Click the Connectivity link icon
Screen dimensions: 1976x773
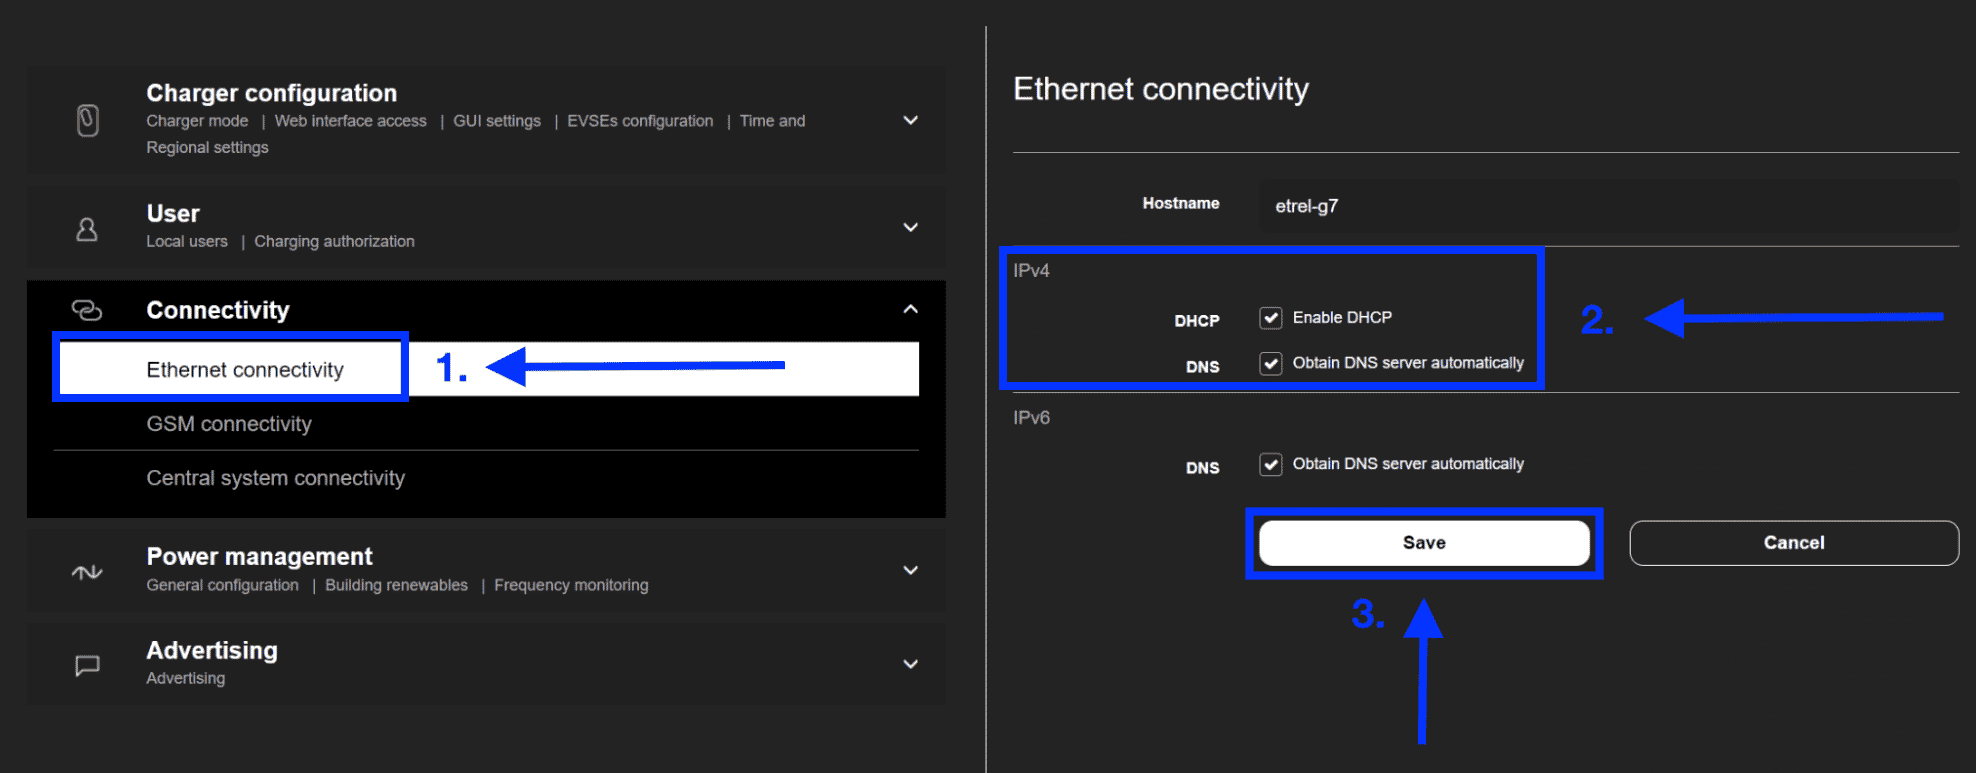pyautogui.click(x=87, y=310)
